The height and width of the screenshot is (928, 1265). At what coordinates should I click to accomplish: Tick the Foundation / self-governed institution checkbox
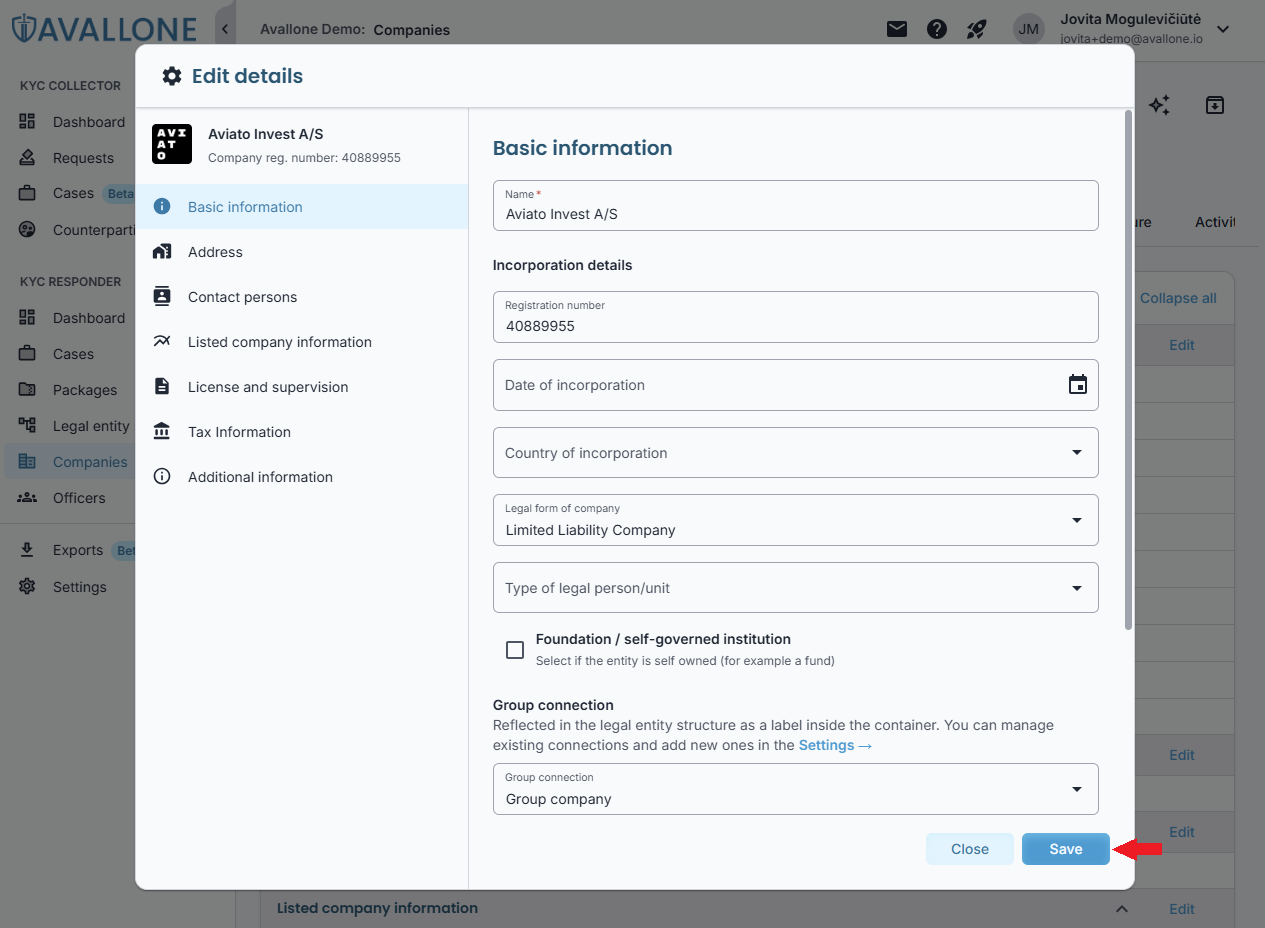point(515,650)
